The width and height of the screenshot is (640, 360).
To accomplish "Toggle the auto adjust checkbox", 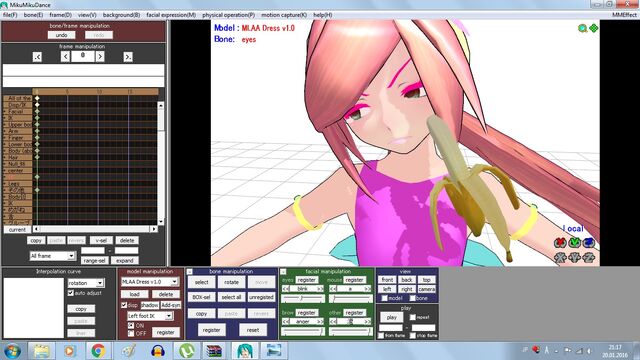I will click(71, 293).
